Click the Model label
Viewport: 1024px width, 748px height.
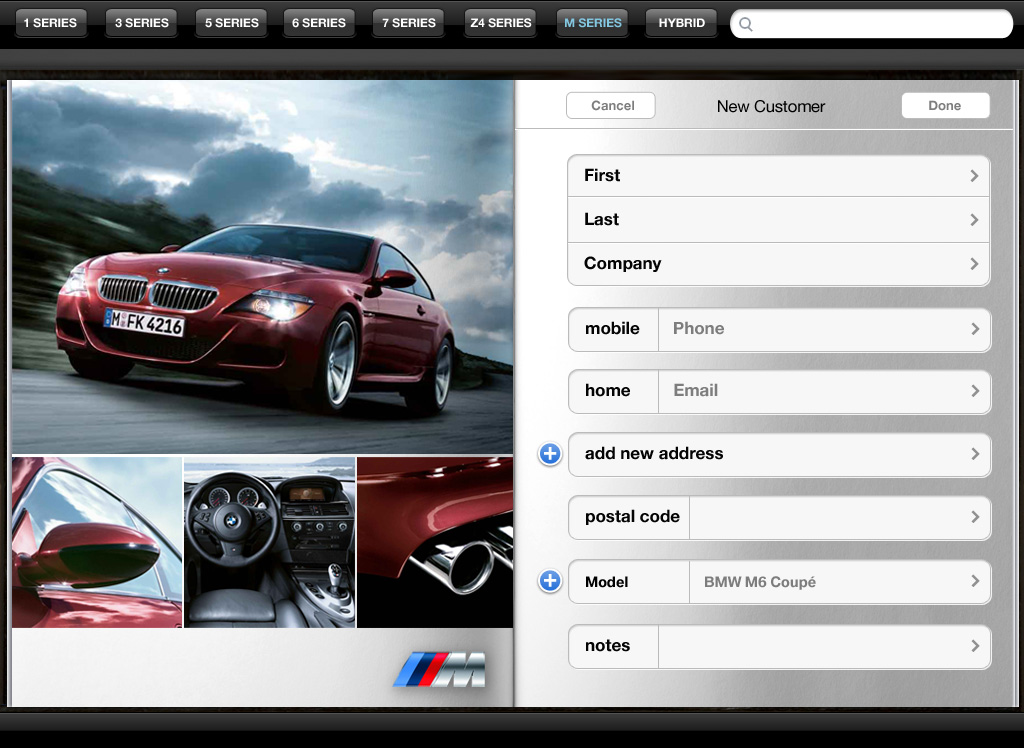click(607, 582)
